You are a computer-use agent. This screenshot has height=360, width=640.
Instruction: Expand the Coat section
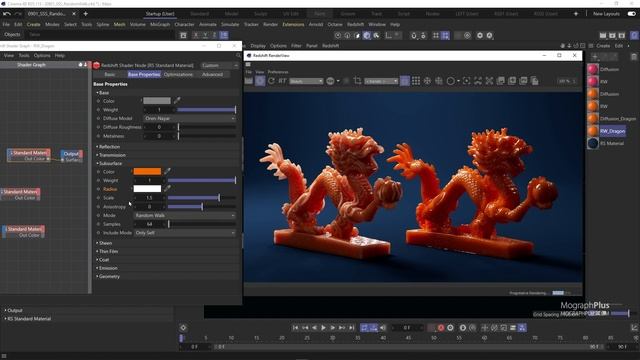[103, 260]
